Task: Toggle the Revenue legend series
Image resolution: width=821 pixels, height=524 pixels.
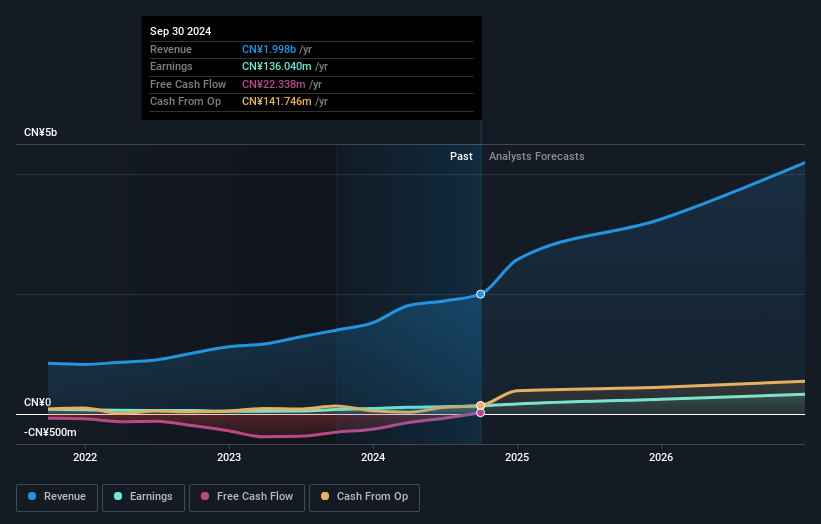Action: 57,497
